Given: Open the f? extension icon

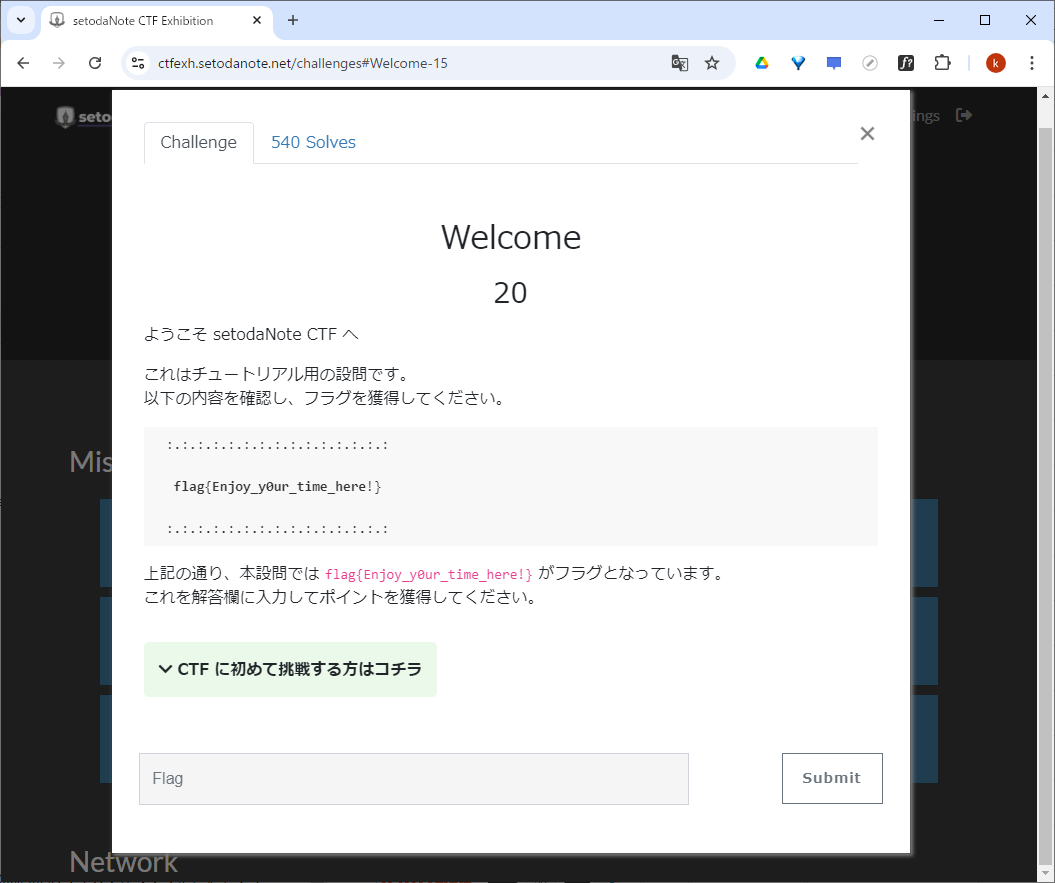Looking at the screenshot, I should [x=906, y=63].
